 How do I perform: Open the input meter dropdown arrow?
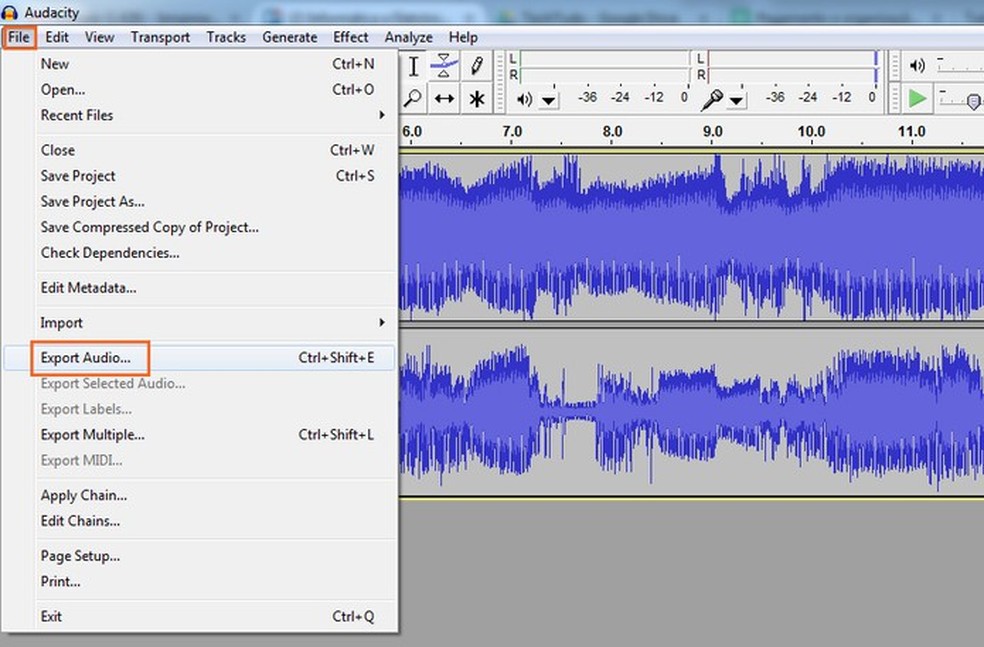point(737,100)
